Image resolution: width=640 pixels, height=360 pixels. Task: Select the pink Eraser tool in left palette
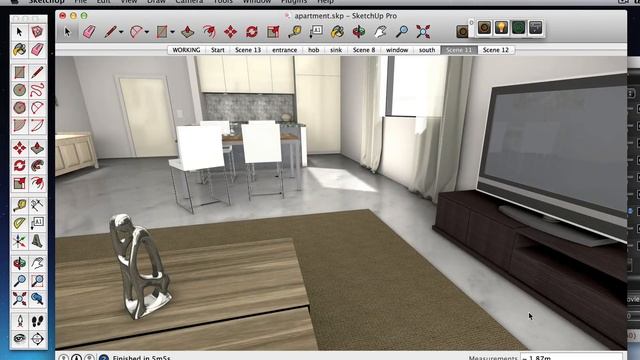point(37,49)
